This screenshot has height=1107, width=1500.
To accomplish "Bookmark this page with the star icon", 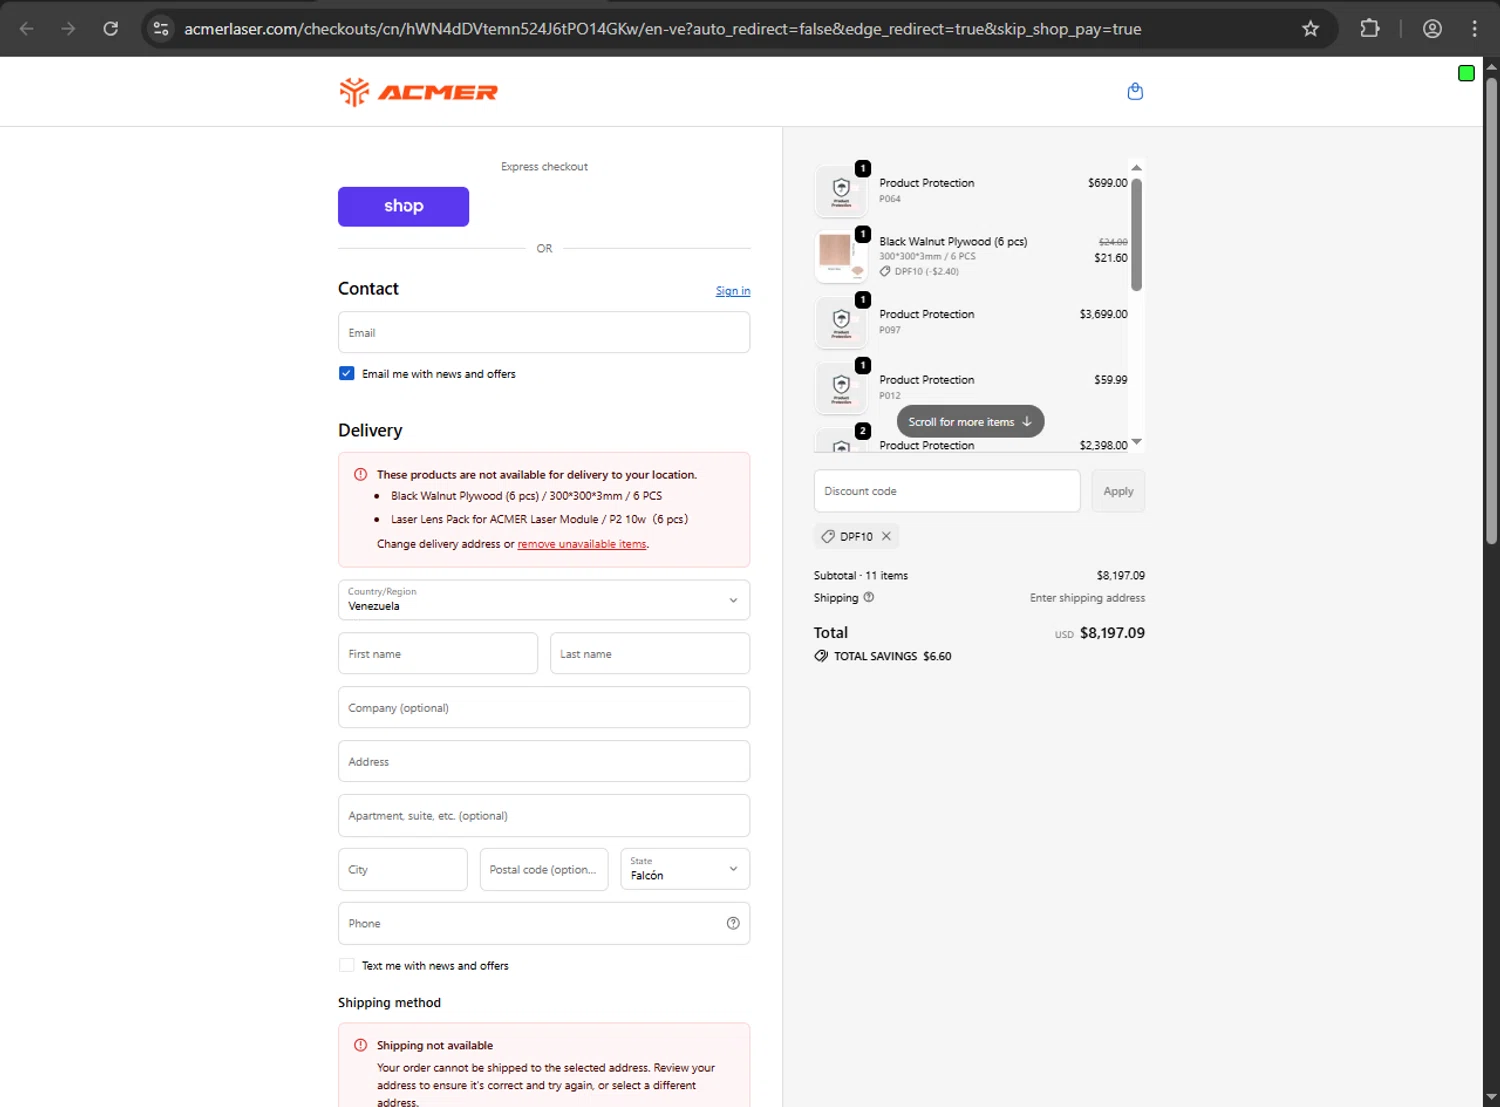I will tap(1310, 29).
